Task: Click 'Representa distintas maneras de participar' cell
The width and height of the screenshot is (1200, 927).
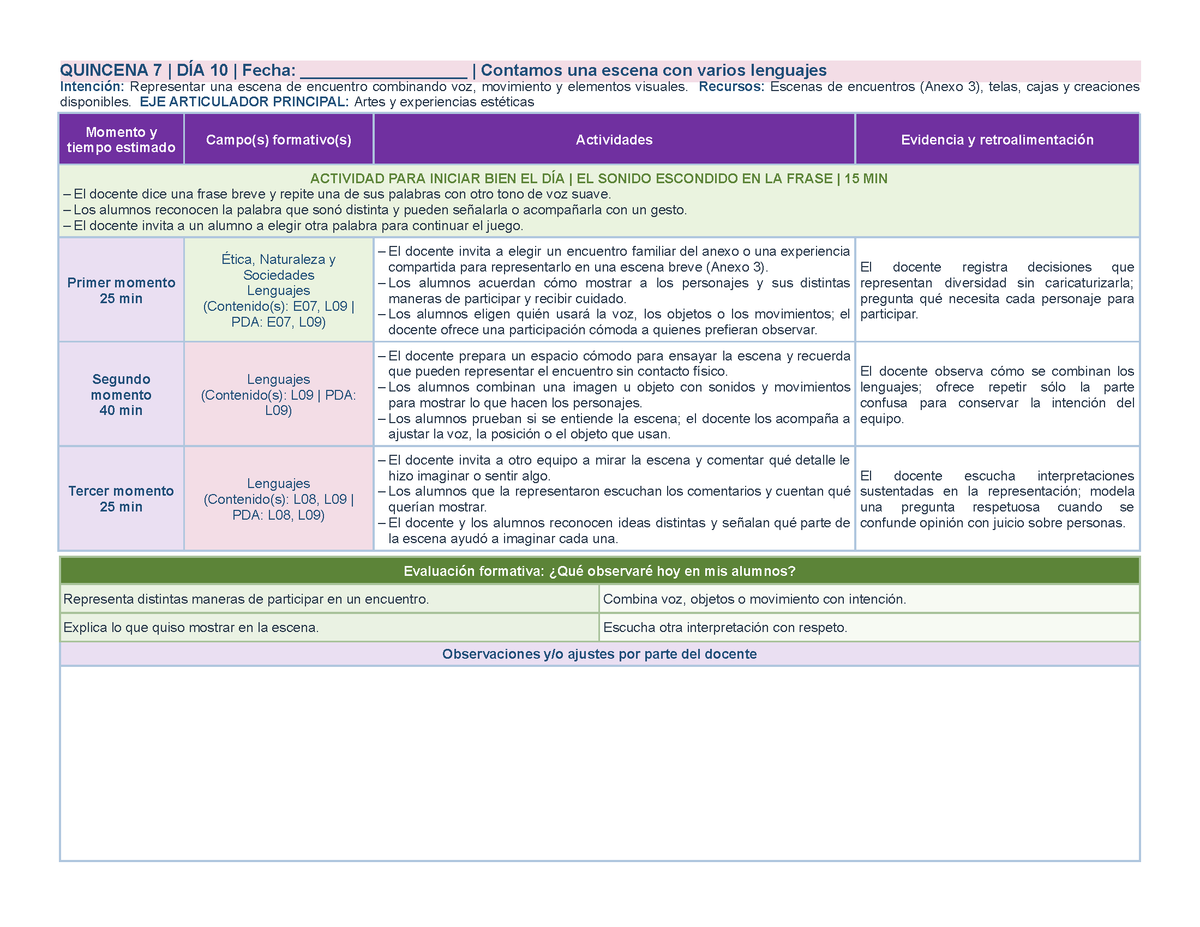Action: pyautogui.click(x=329, y=599)
